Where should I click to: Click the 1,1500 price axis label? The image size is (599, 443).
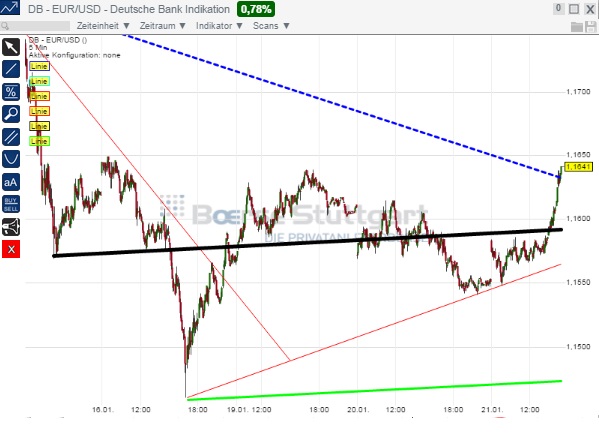[x=578, y=346]
